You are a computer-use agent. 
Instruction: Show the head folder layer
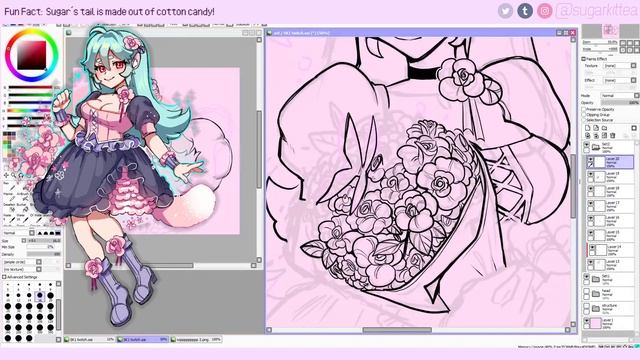[587, 291]
